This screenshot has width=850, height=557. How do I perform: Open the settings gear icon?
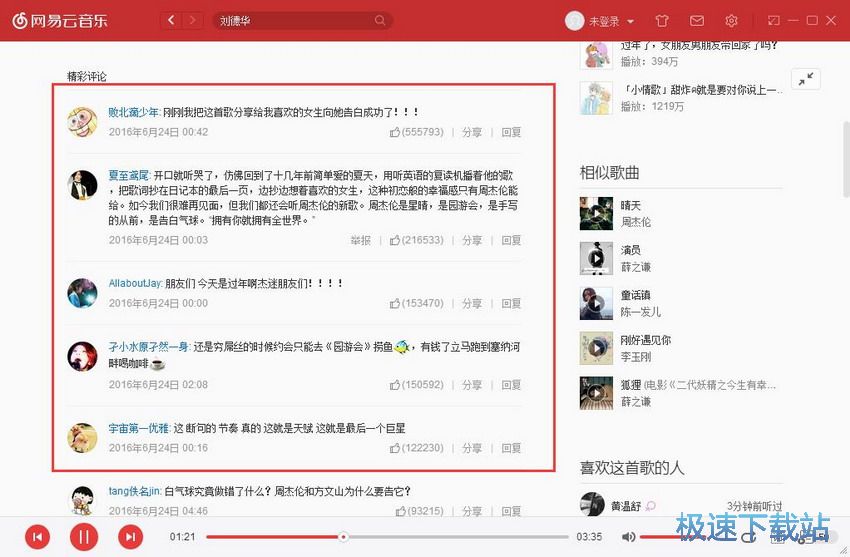pos(731,21)
